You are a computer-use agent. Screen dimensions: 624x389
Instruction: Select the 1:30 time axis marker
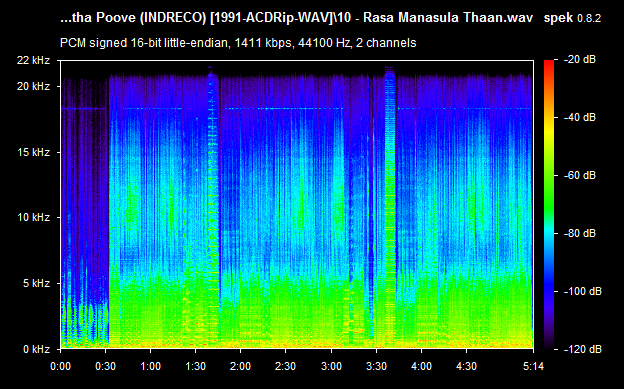(195, 366)
